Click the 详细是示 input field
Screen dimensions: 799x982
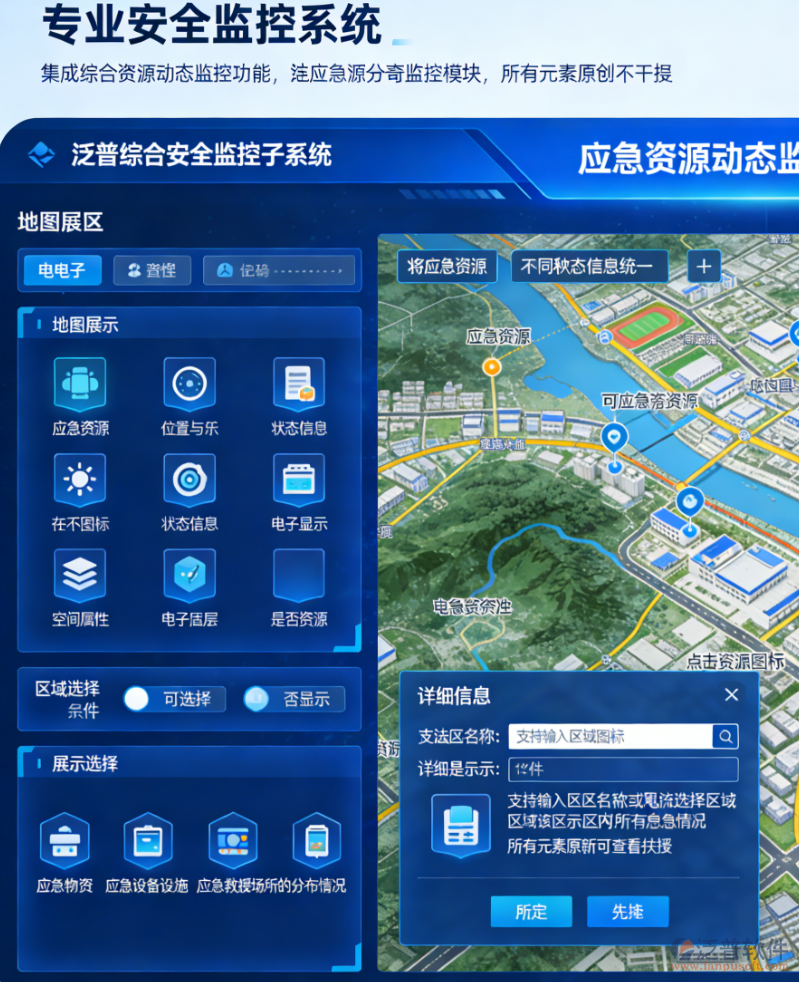tap(623, 769)
